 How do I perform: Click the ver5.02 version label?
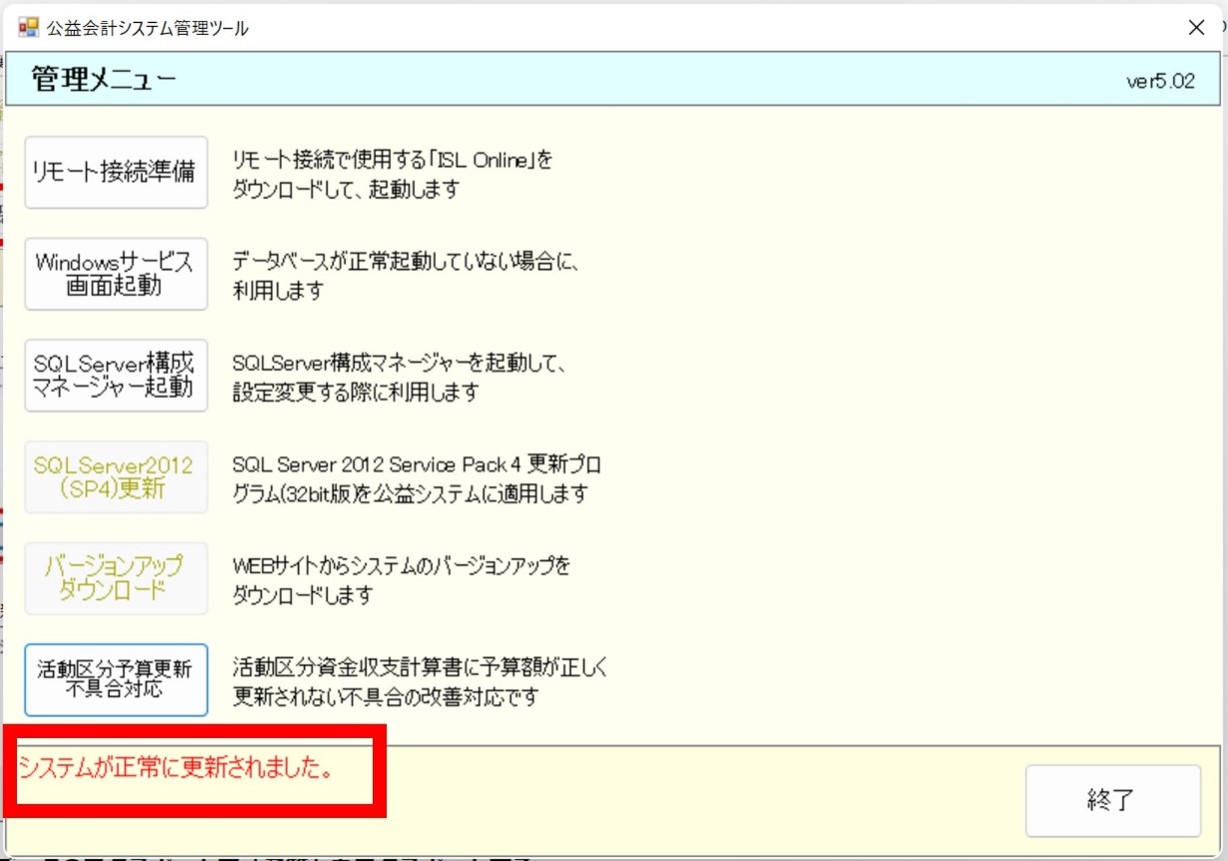[1160, 82]
